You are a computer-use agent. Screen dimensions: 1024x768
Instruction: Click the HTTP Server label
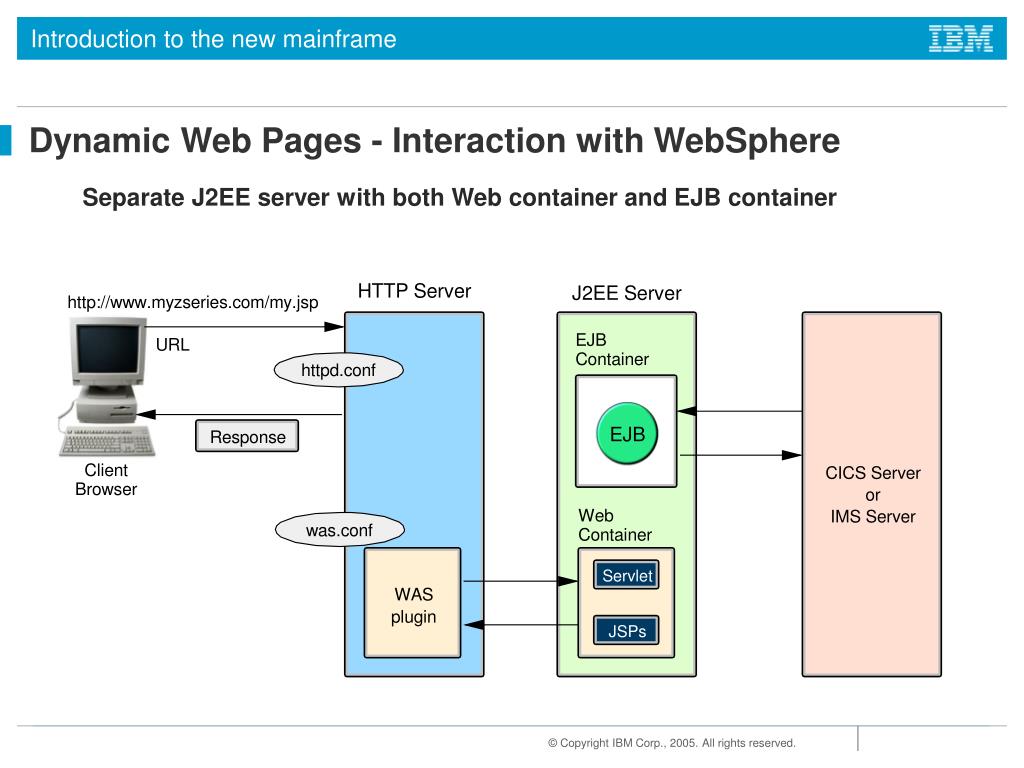click(414, 291)
